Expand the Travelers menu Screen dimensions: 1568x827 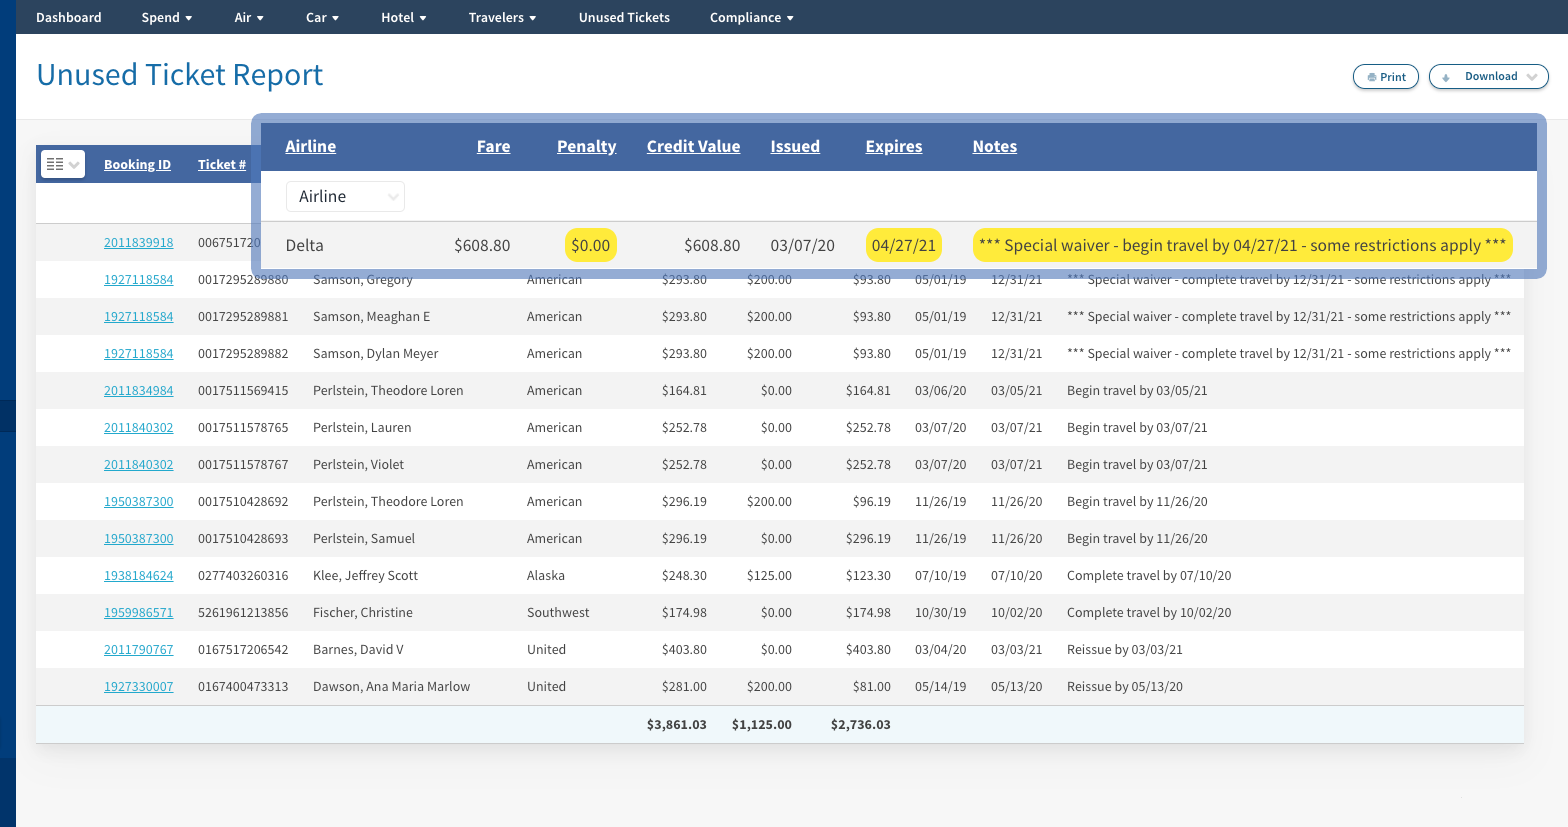coord(502,18)
